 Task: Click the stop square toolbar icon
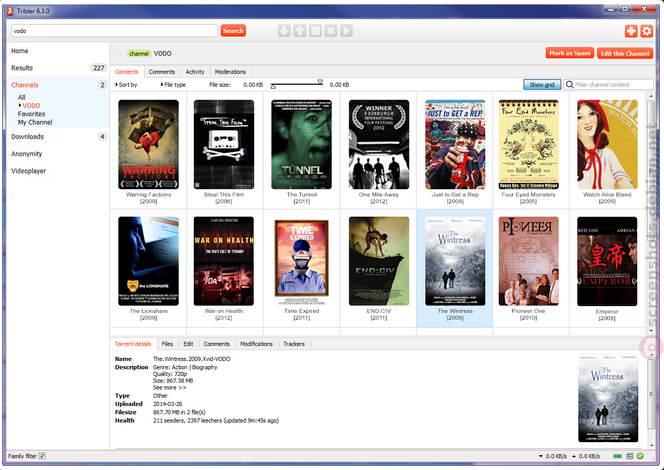(315, 30)
